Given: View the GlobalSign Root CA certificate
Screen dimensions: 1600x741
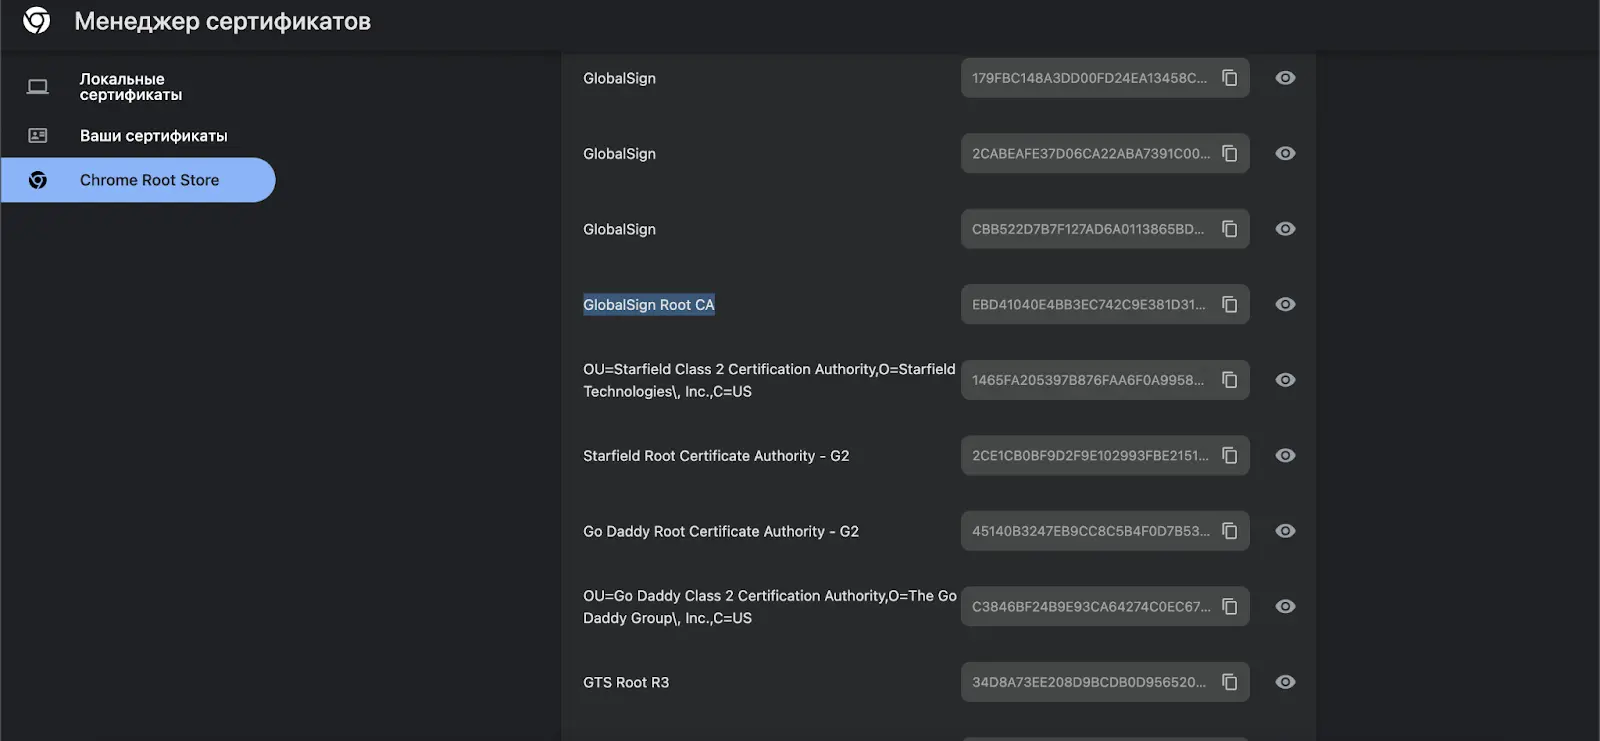Looking at the screenshot, I should (1286, 304).
